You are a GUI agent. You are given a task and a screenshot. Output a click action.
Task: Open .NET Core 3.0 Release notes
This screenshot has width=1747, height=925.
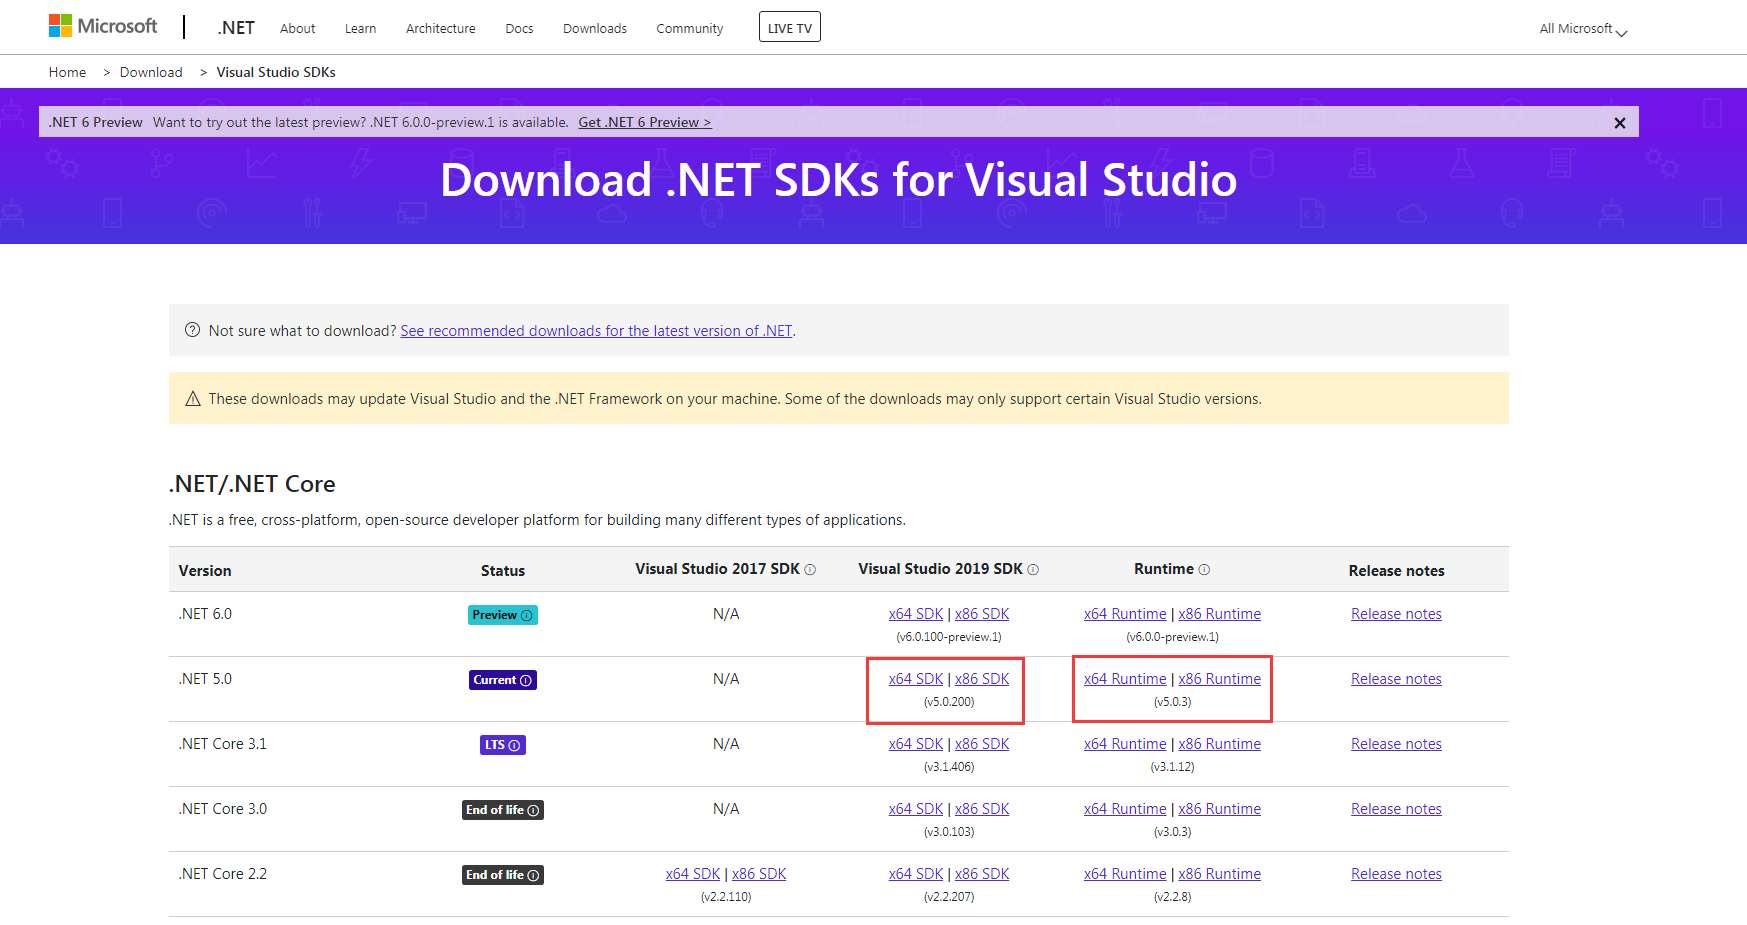pos(1396,809)
